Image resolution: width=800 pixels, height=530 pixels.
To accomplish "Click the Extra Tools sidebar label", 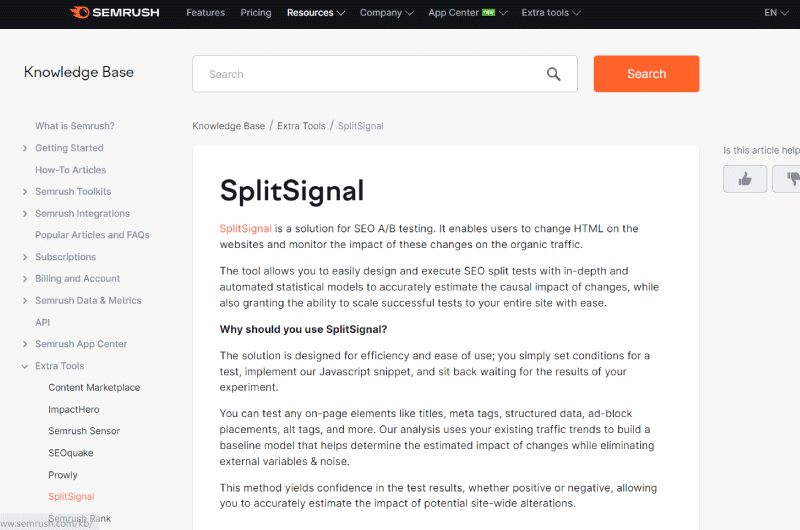I will pyautogui.click(x=59, y=366).
